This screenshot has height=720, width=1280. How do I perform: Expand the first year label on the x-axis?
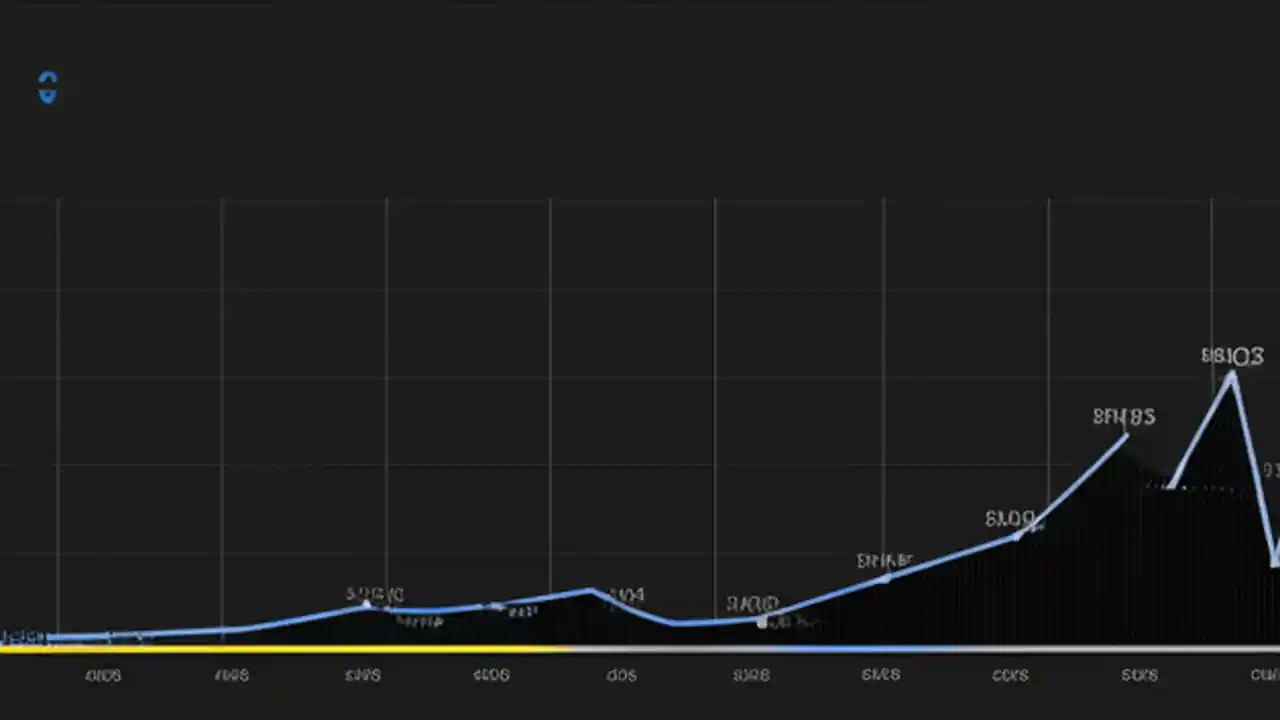pos(103,675)
